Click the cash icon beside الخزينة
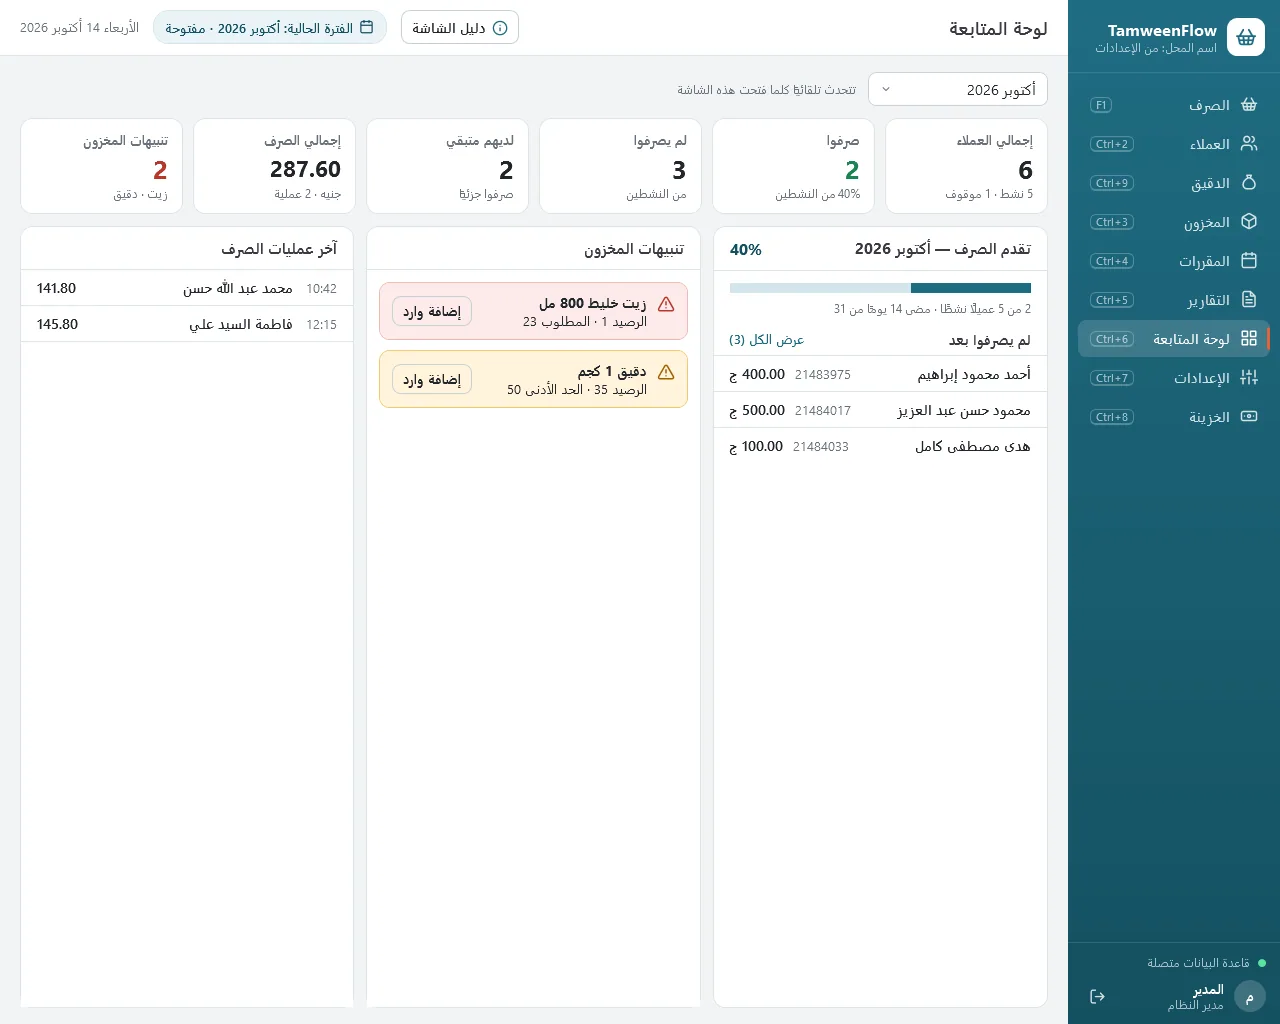Screen dimensions: 1280x1024 pyautogui.click(x=1249, y=417)
